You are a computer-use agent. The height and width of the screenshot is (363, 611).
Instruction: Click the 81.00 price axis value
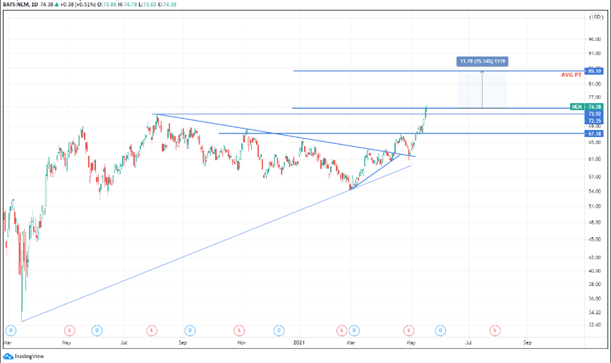595,84
